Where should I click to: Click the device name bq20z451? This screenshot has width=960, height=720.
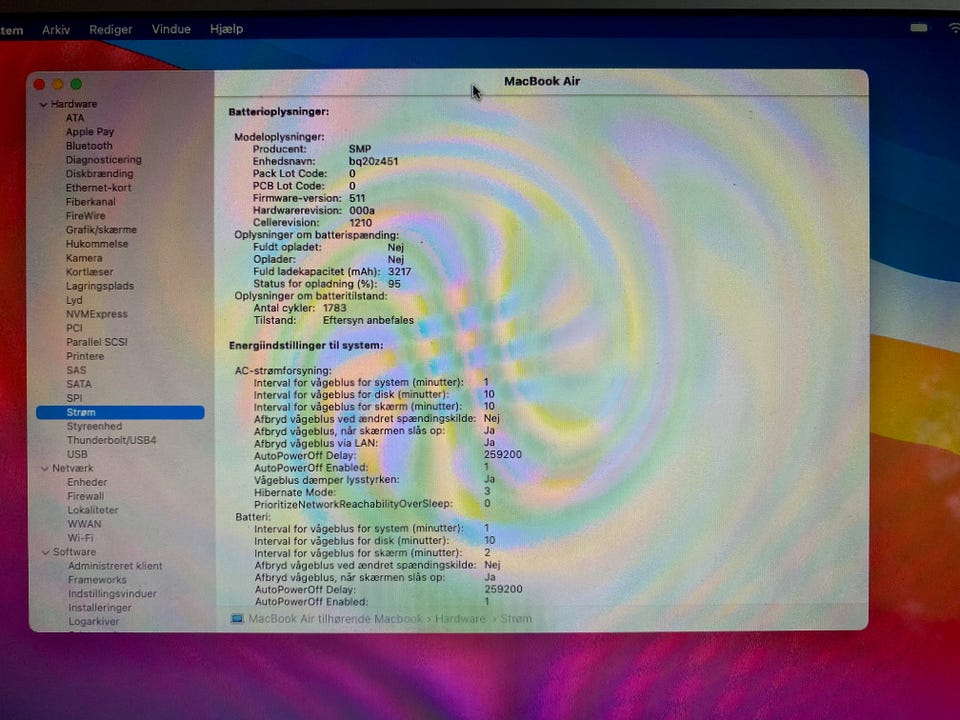pos(373,162)
